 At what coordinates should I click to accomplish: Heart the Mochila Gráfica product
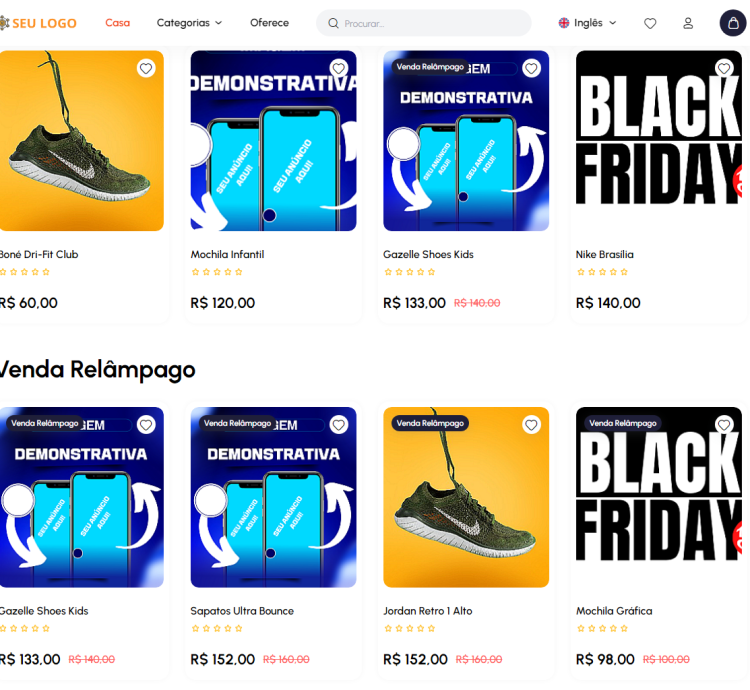724,425
